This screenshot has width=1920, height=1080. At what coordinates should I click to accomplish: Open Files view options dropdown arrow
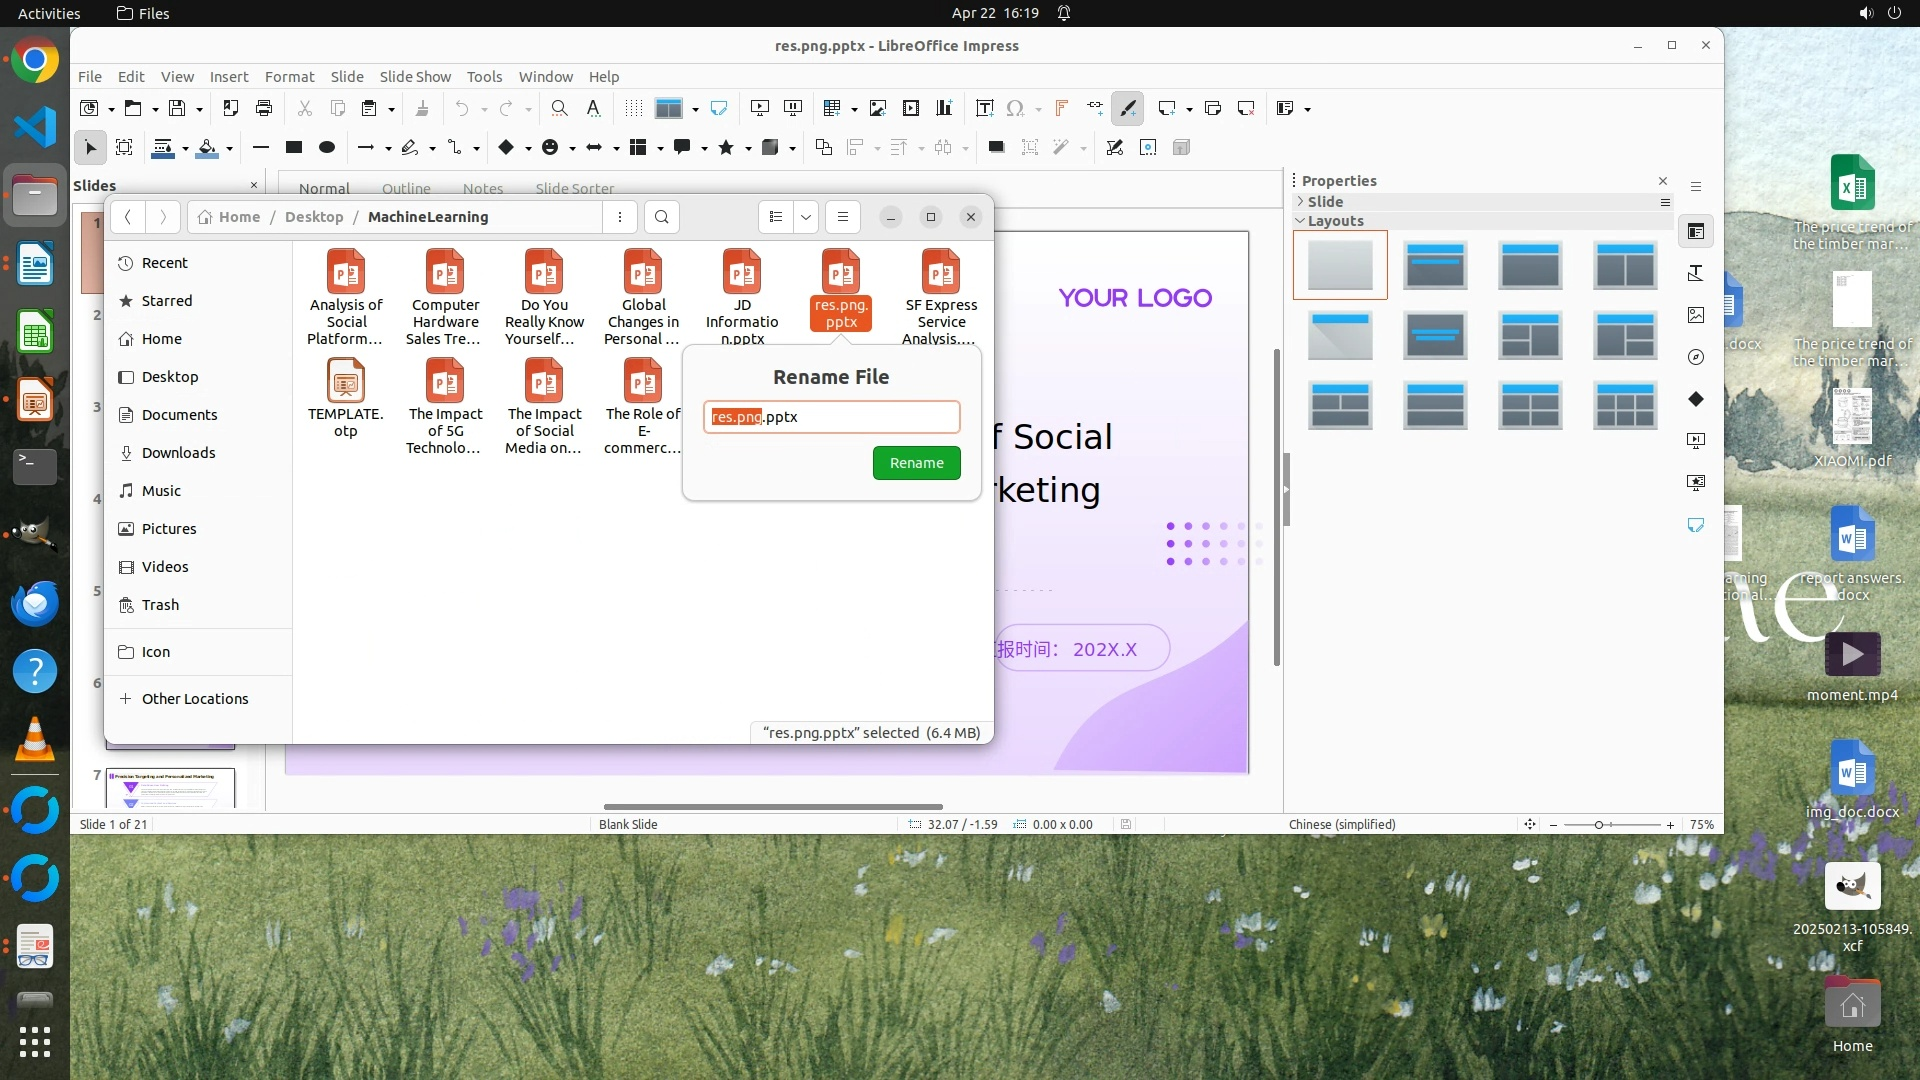coord(806,217)
